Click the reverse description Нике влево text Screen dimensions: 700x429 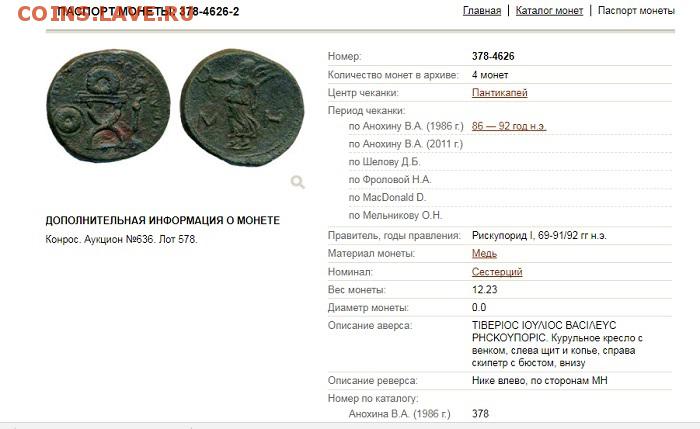pos(539,381)
